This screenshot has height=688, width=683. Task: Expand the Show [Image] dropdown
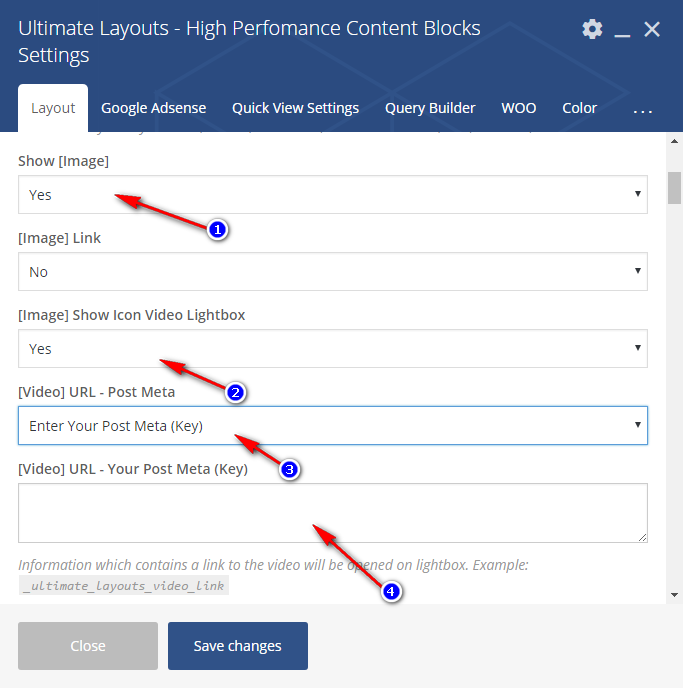pos(332,195)
